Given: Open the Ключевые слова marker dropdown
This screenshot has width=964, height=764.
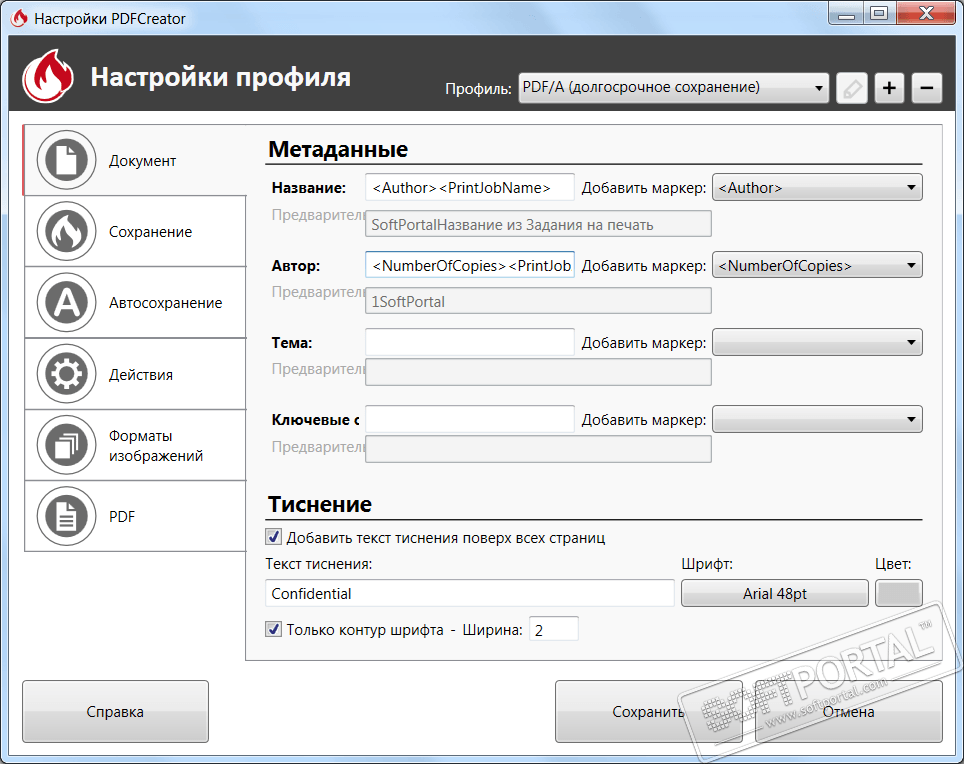Looking at the screenshot, I should [817, 419].
